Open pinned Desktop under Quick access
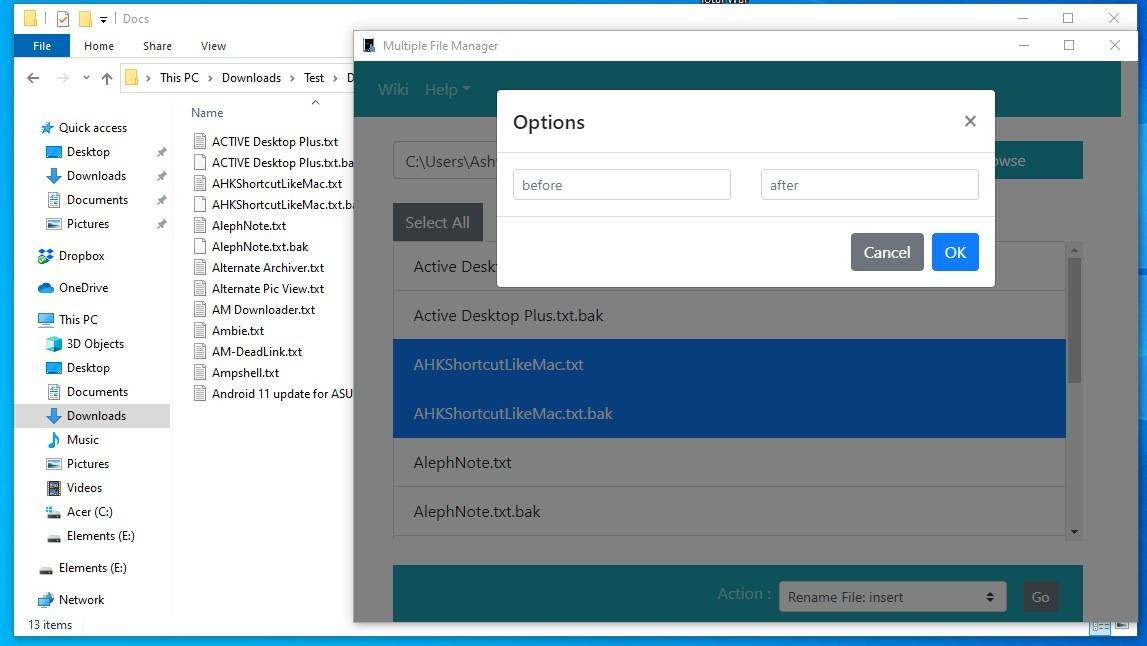Viewport: 1147px width, 646px height. [x=88, y=151]
